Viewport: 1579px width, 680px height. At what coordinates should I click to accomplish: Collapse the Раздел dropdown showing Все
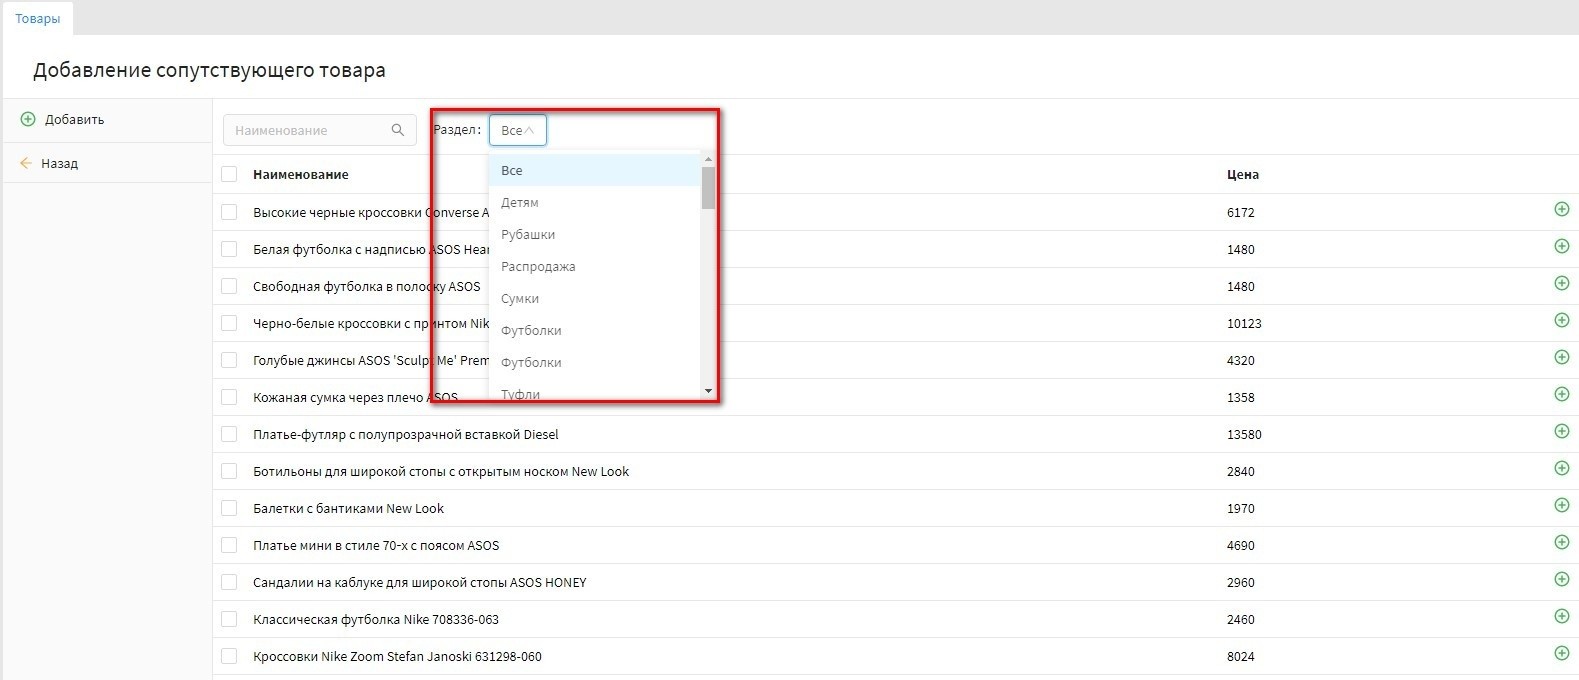click(517, 131)
